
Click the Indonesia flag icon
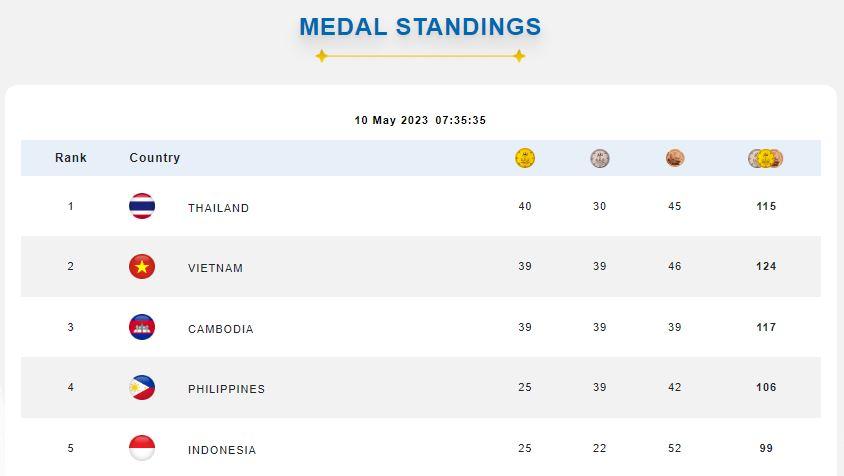coord(142,448)
